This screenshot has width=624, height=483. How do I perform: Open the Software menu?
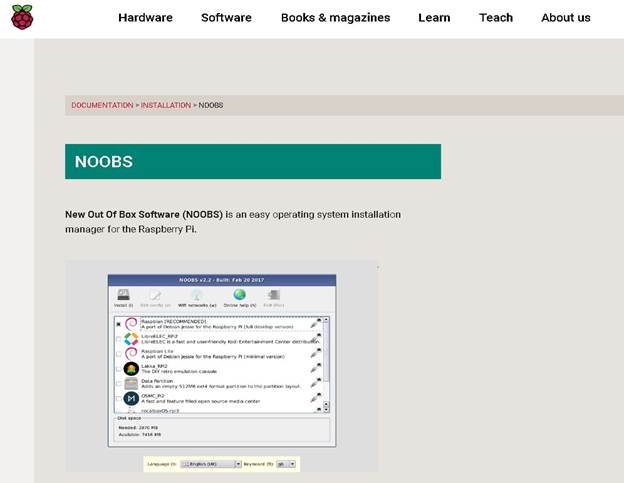226,18
